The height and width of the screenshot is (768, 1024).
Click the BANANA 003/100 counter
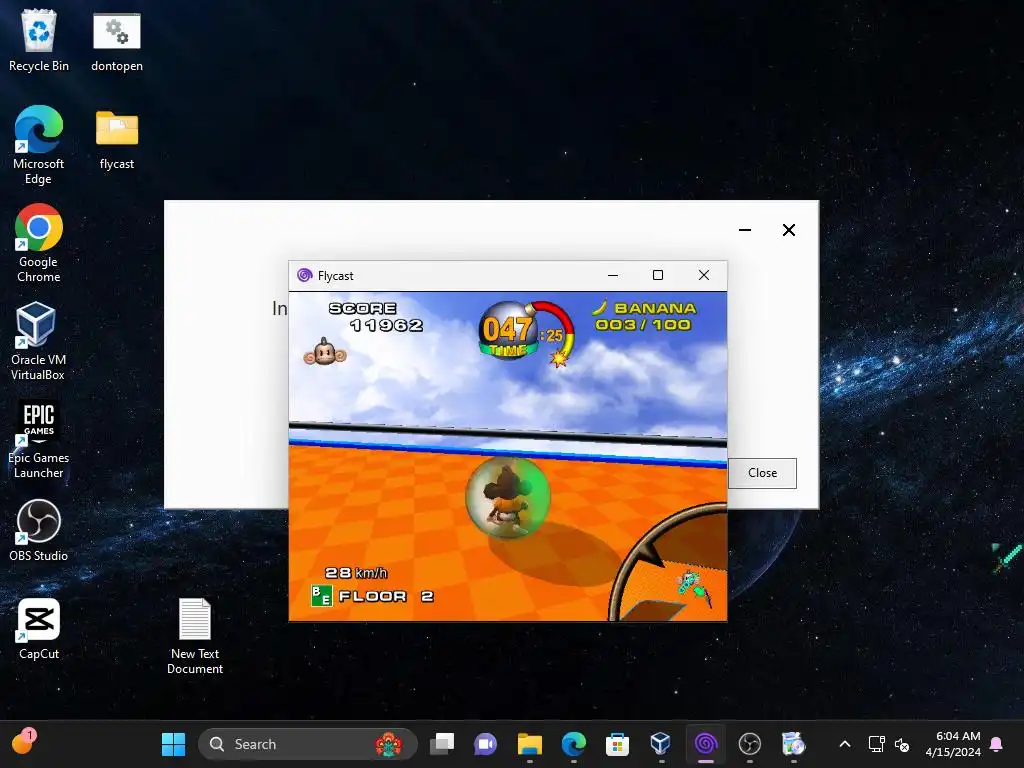(x=645, y=316)
